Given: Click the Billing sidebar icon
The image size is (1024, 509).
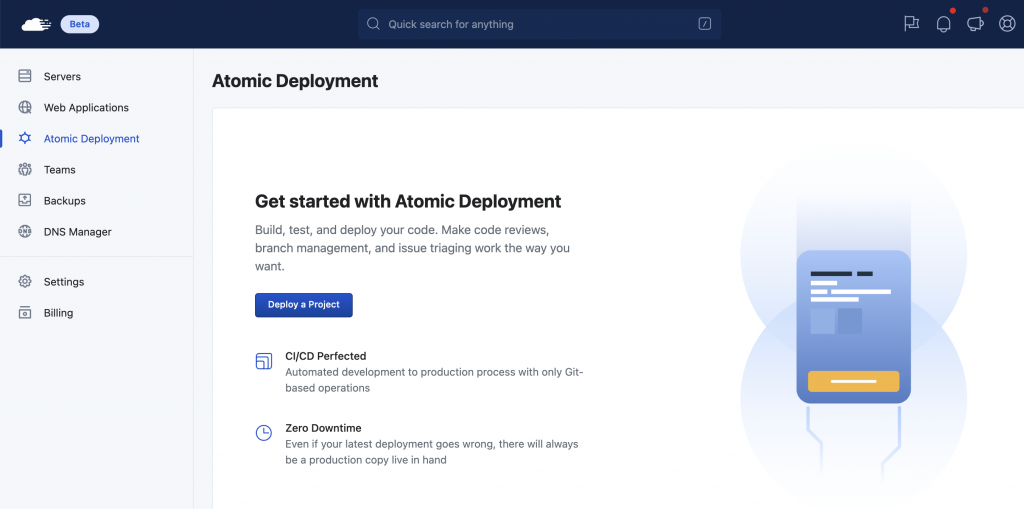Looking at the screenshot, I should tap(25, 312).
